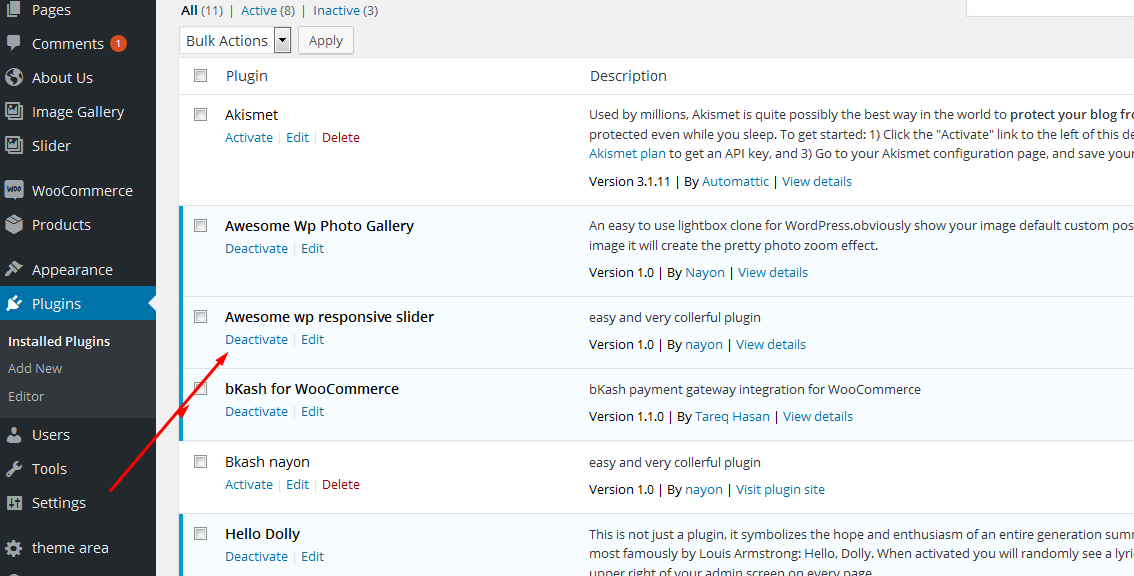Click the Products box icon

point(14,224)
